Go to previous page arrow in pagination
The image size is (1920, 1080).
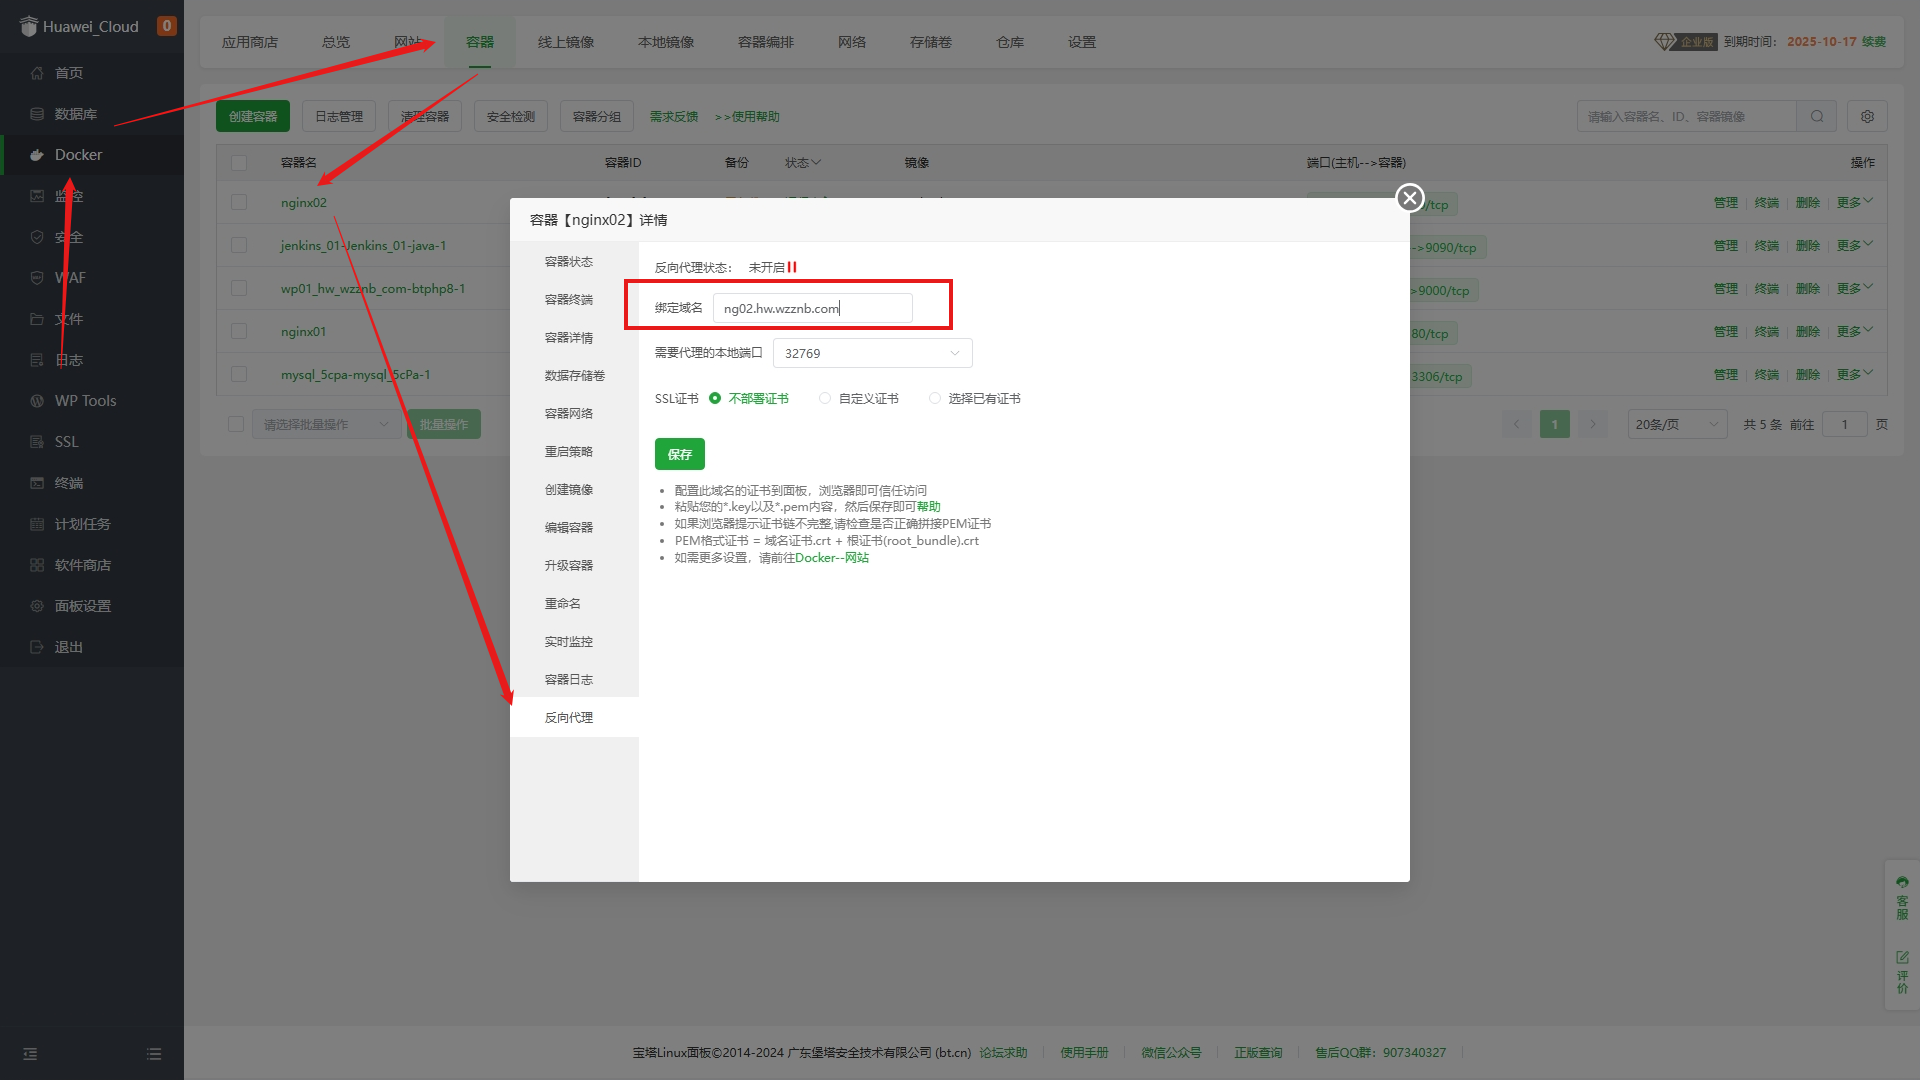(x=1516, y=424)
